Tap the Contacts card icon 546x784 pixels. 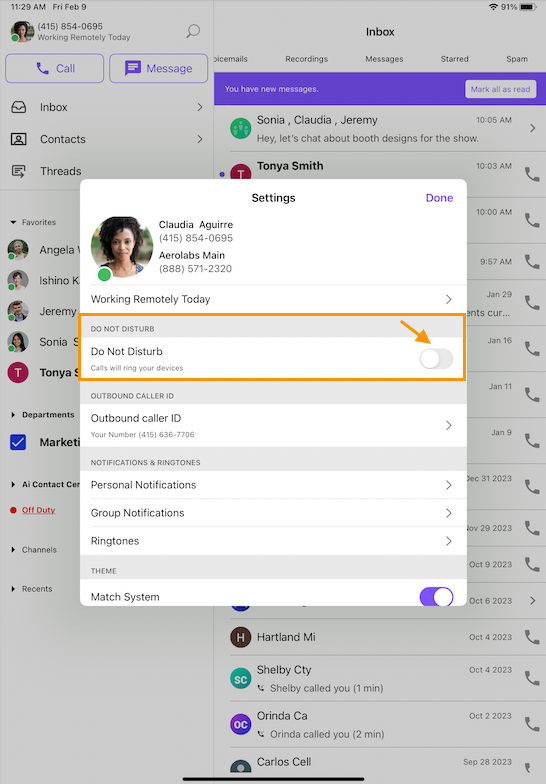[18, 139]
